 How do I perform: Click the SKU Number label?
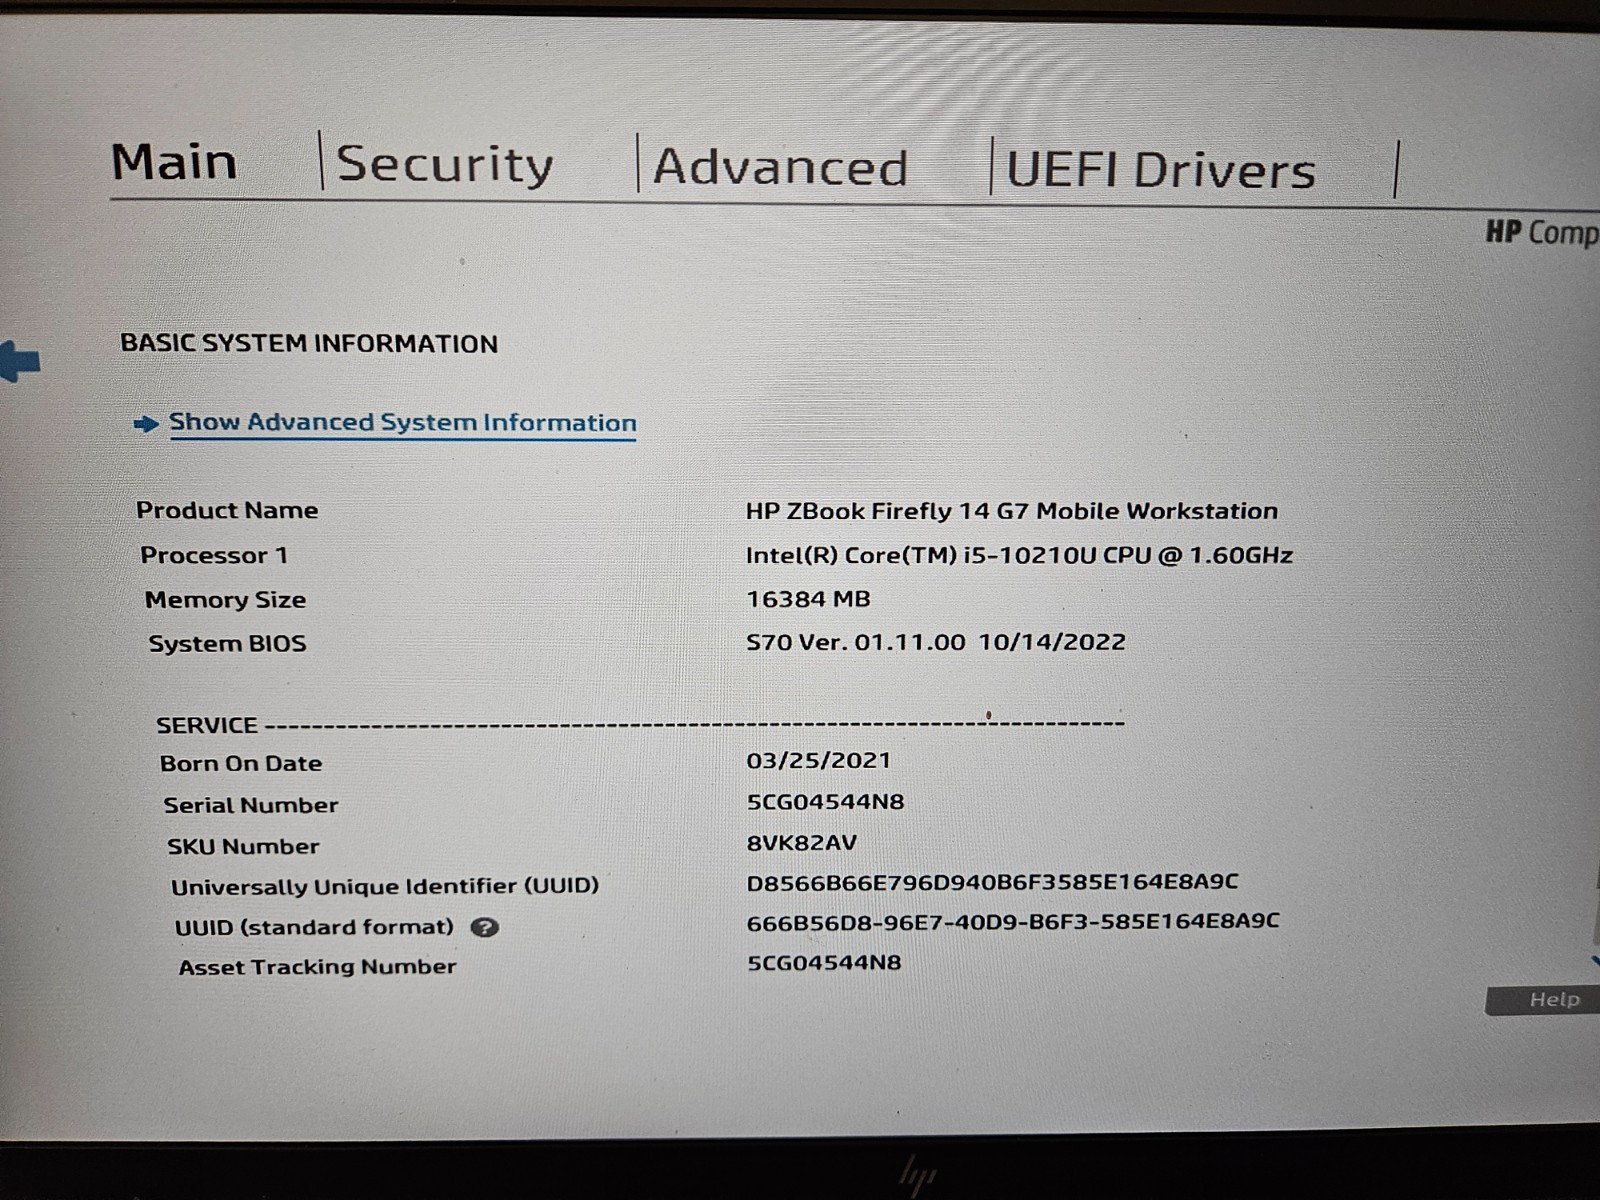tap(243, 846)
